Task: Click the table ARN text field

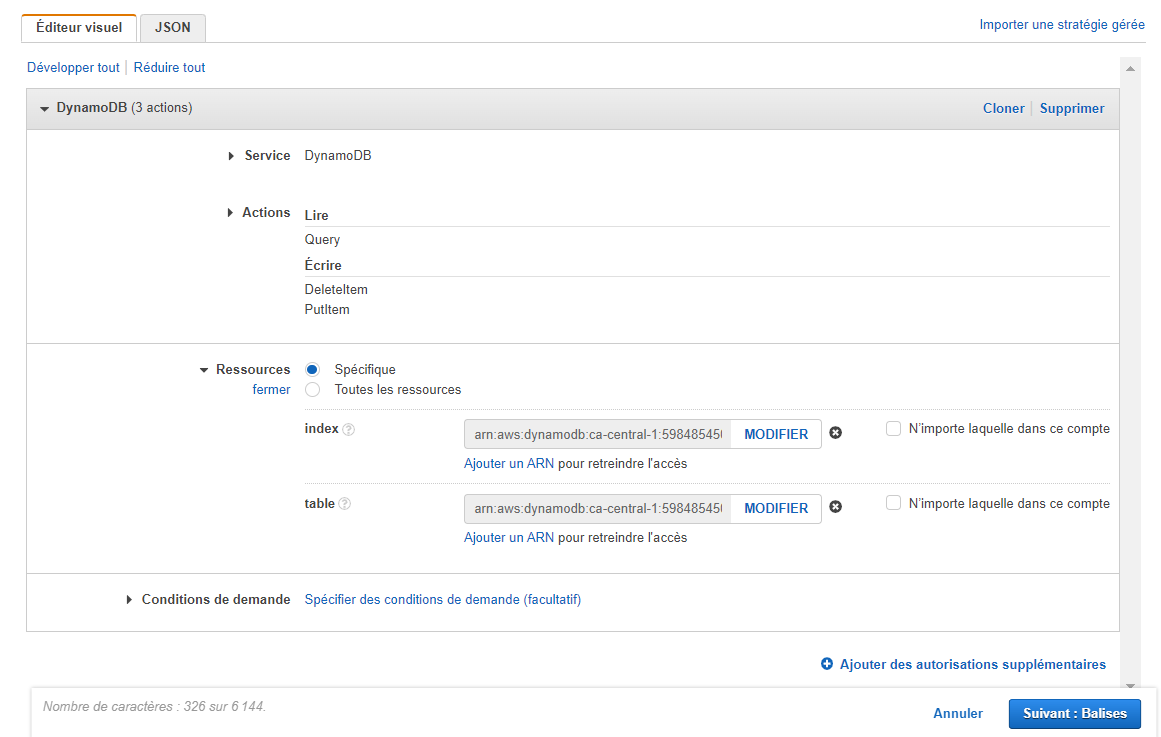Action: 598,508
